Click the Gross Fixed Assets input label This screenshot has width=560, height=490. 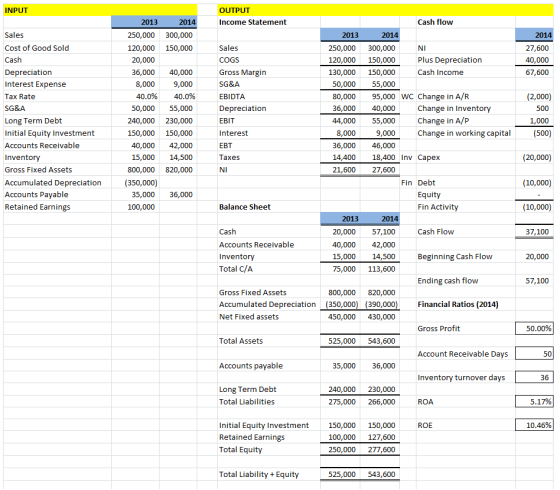click(38, 170)
